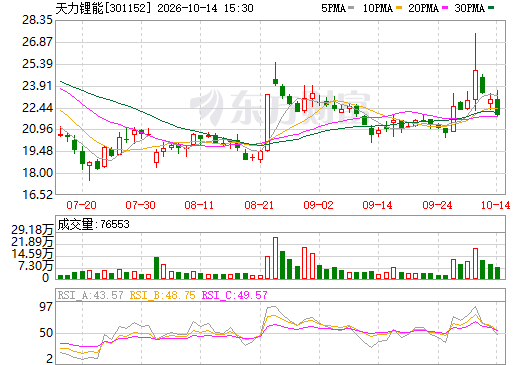Click the 97 RSI axis label
Screen dimensions: 520x365
[x=46, y=307]
